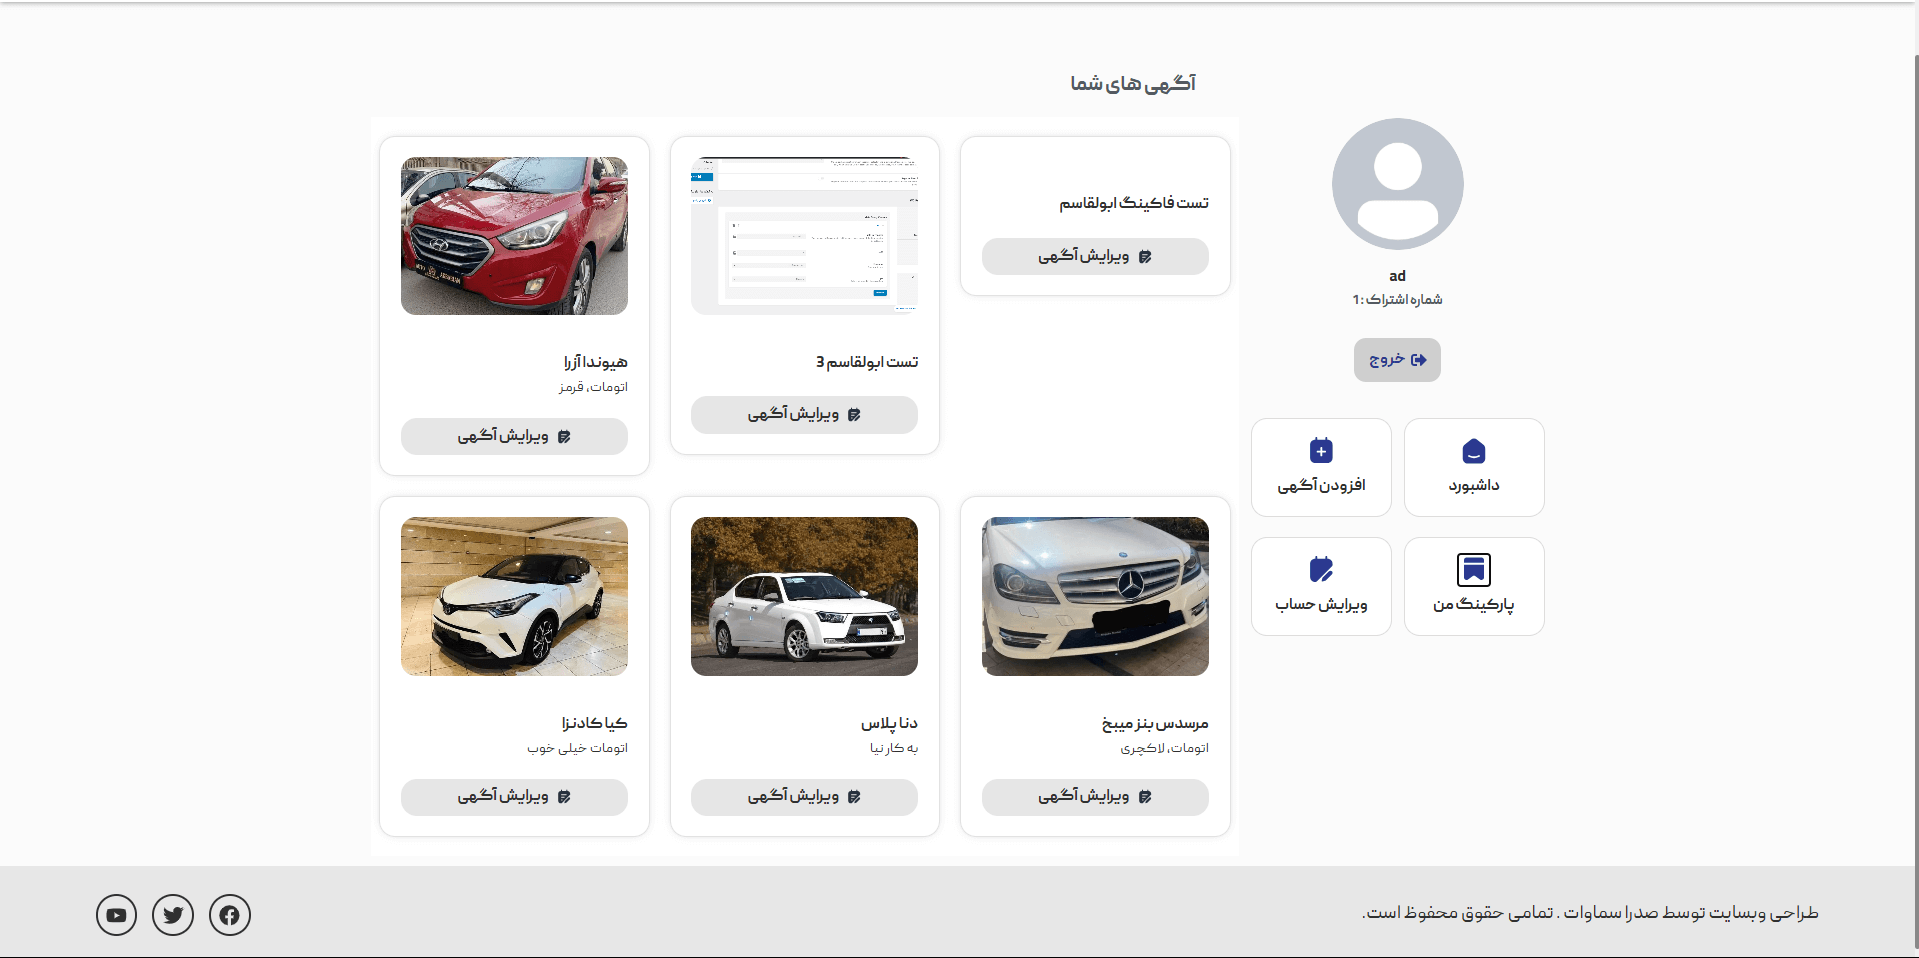Screen dimensions: 1919x958
Task: Click the user avatar picture
Action: (1397, 184)
